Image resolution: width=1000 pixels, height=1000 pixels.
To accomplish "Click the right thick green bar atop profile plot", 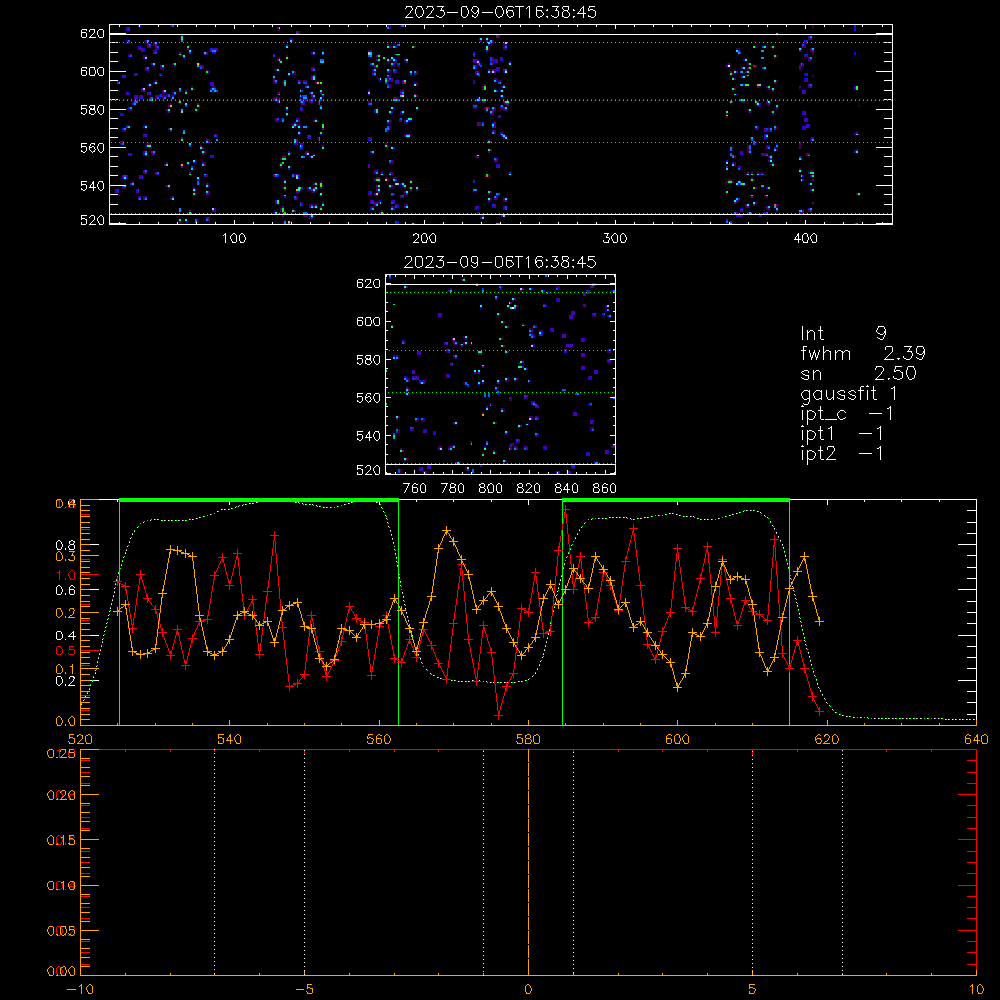I will [x=676, y=501].
